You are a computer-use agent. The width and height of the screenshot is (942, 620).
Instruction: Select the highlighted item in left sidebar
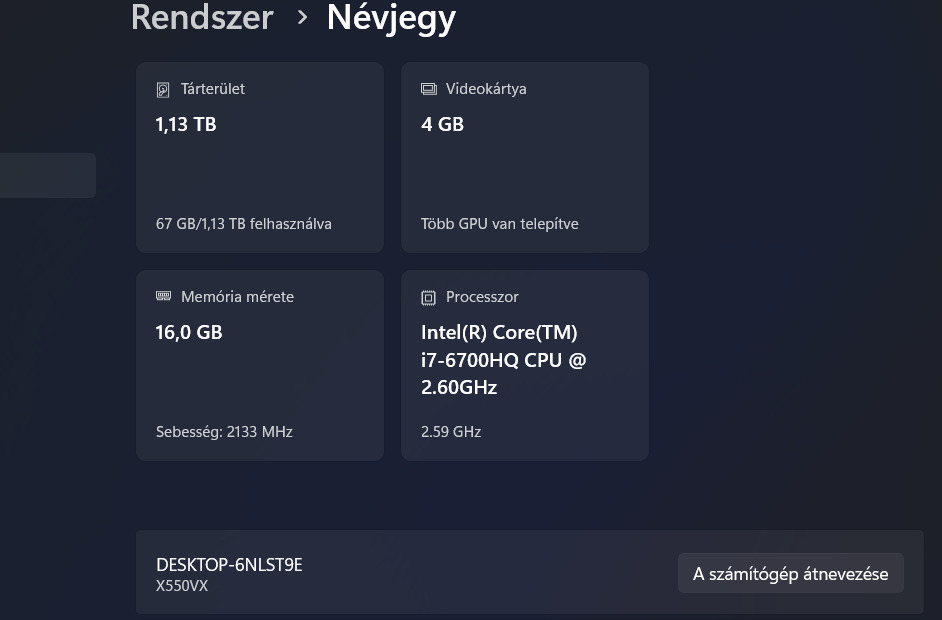tap(47, 175)
